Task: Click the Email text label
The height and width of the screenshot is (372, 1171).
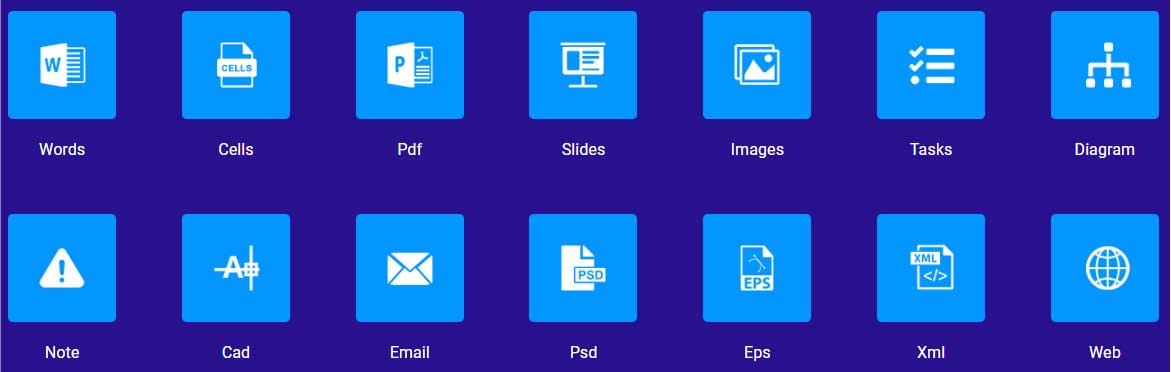Action: [410, 353]
